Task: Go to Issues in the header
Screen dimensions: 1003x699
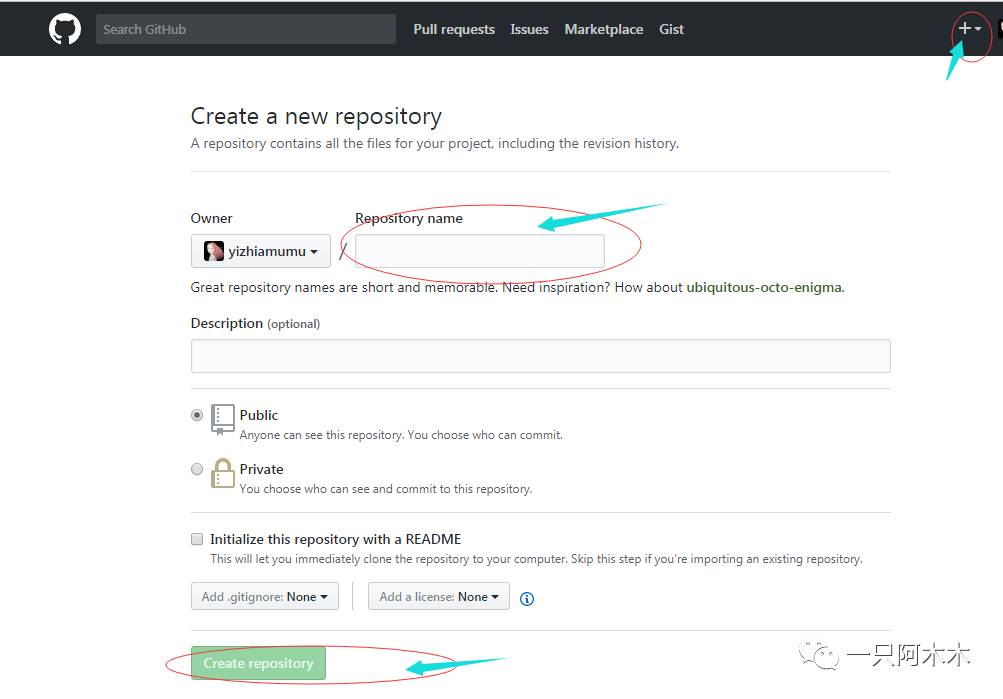Action: pyautogui.click(x=530, y=29)
